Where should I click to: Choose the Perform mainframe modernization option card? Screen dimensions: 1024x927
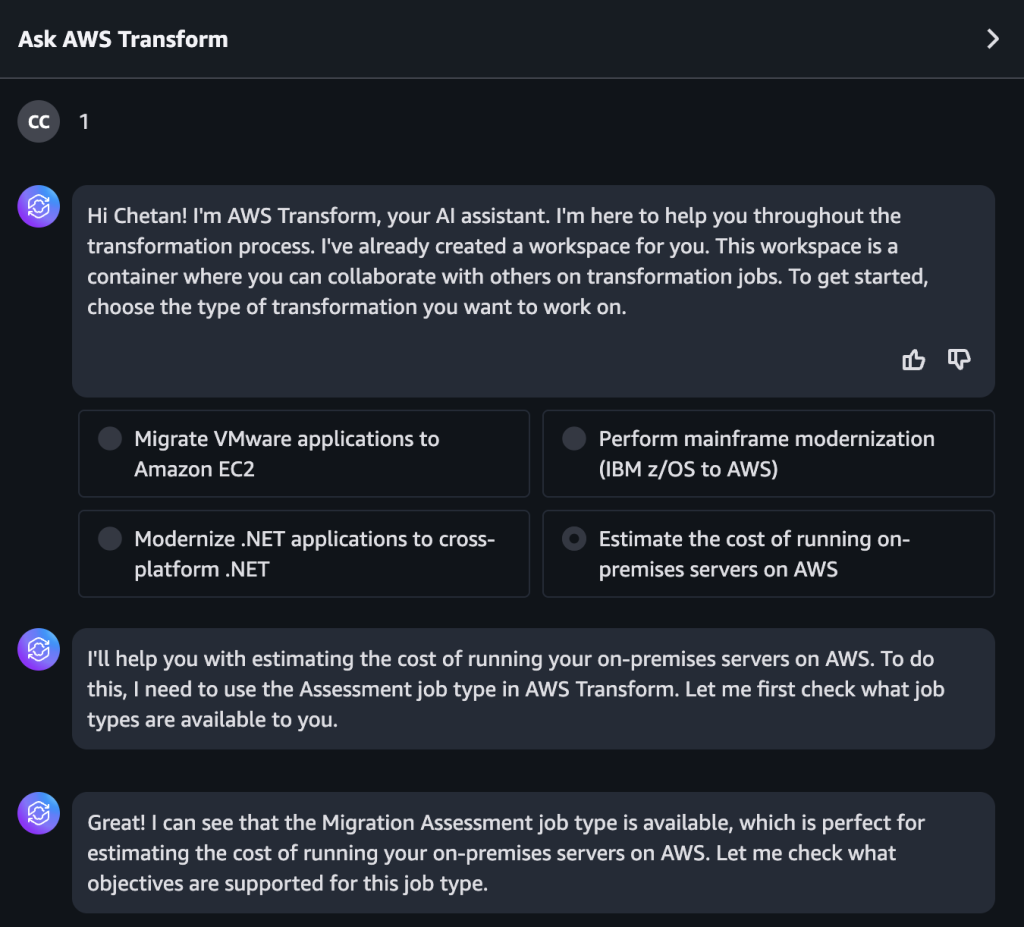[x=768, y=453]
